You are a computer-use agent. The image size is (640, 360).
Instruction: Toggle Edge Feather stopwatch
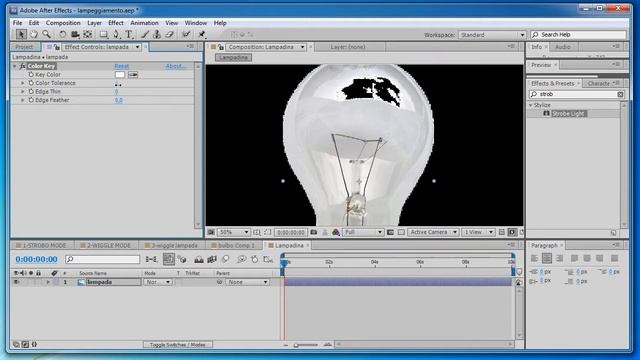coord(31,100)
